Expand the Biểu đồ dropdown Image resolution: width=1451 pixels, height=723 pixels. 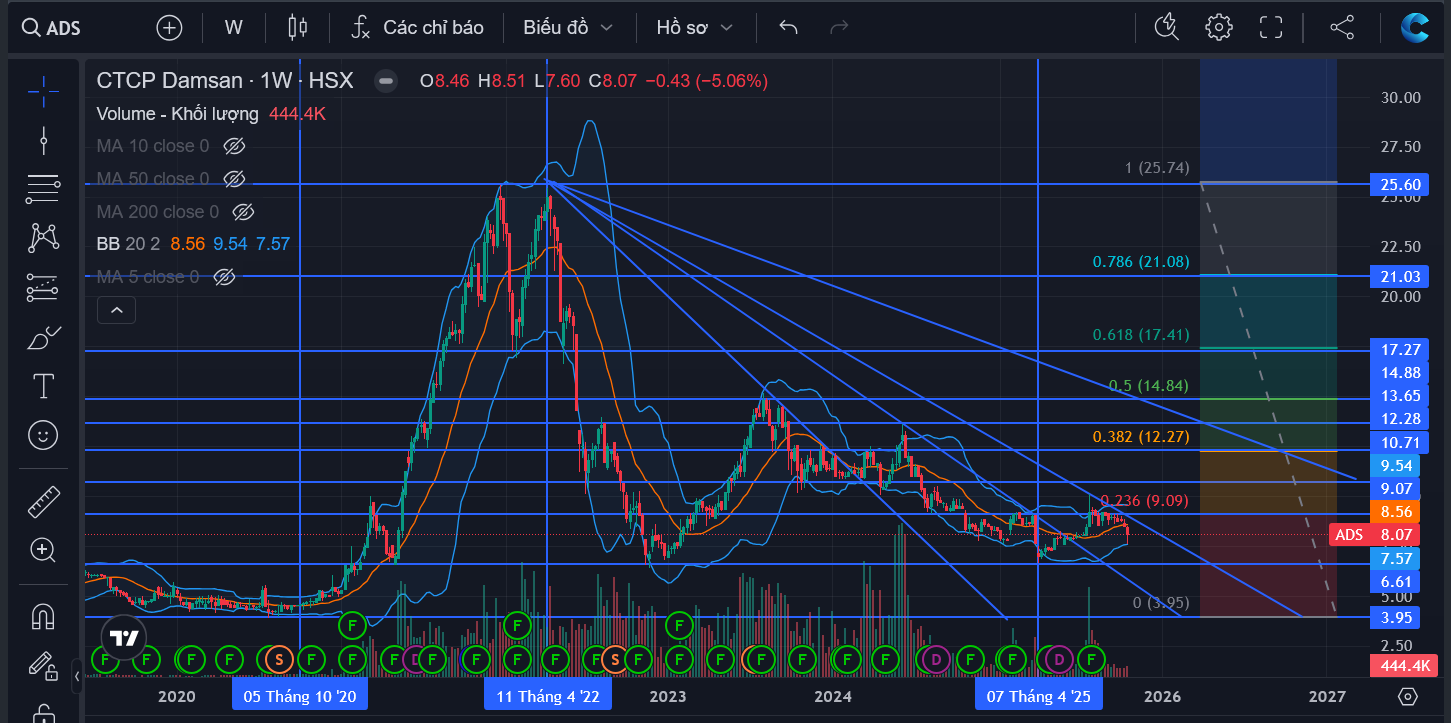567,27
